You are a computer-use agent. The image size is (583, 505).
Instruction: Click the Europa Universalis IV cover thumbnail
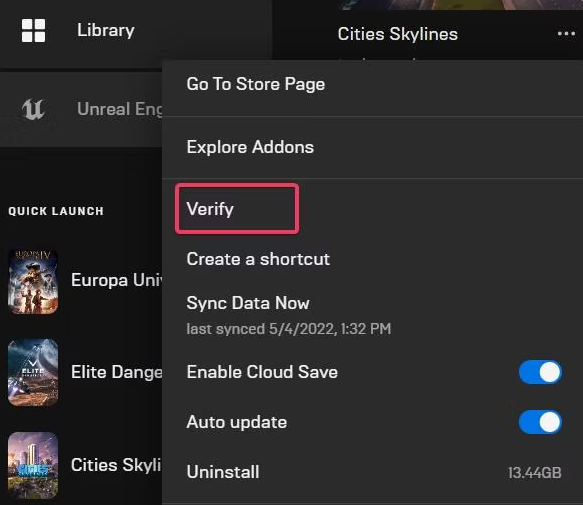tap(33, 282)
